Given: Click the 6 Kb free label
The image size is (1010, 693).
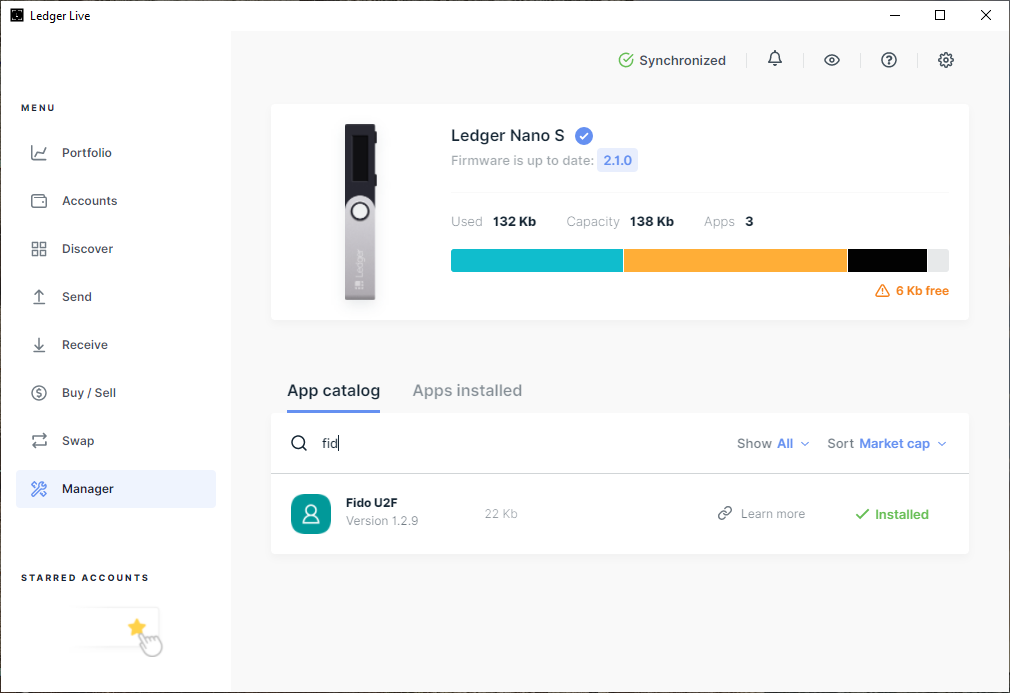Looking at the screenshot, I should (922, 291).
